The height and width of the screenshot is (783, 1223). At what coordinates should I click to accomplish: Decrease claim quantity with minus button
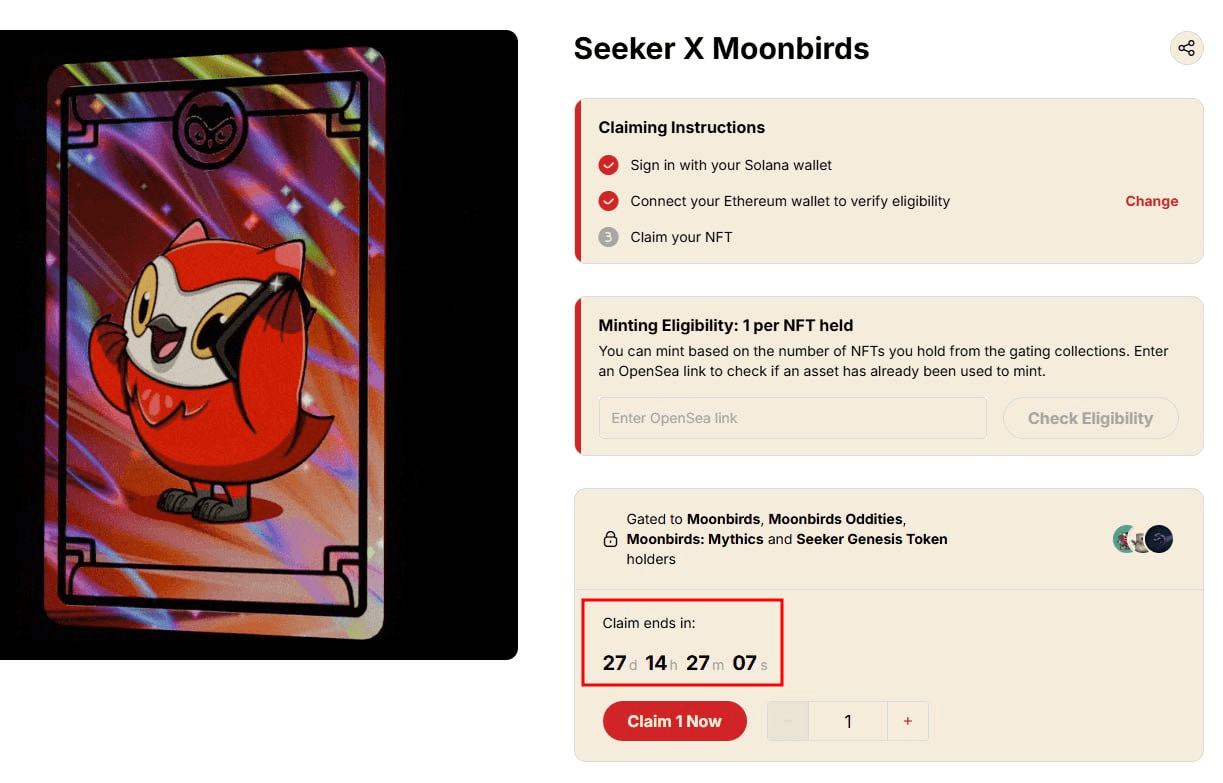[788, 721]
